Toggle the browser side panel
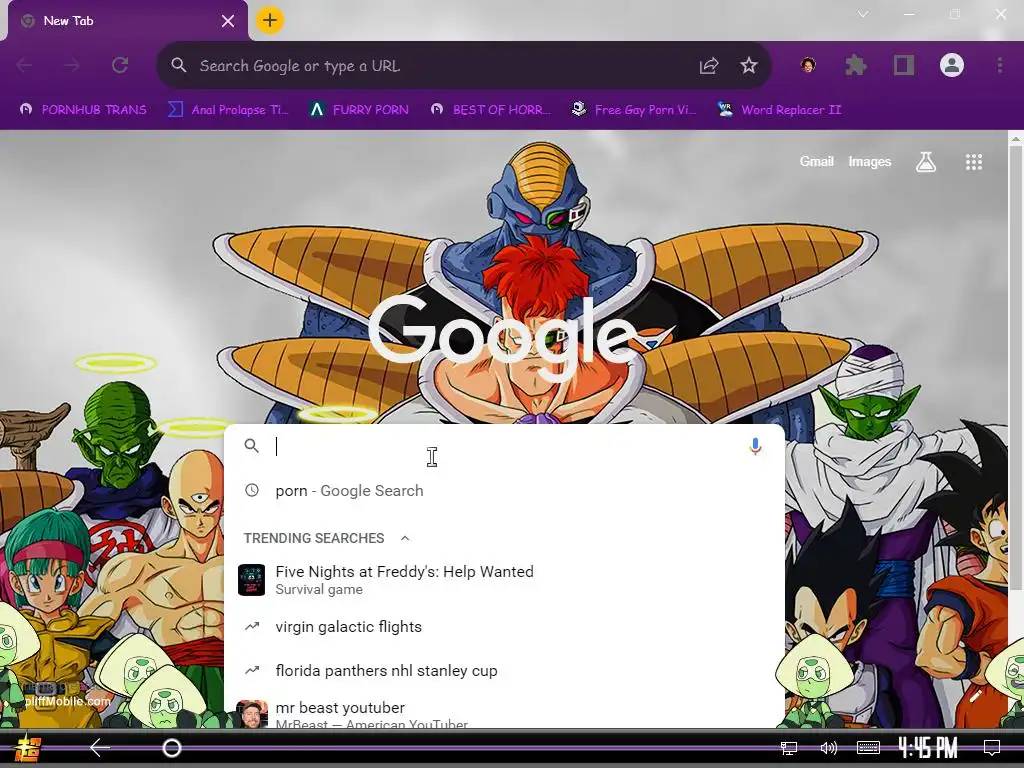 tap(904, 65)
